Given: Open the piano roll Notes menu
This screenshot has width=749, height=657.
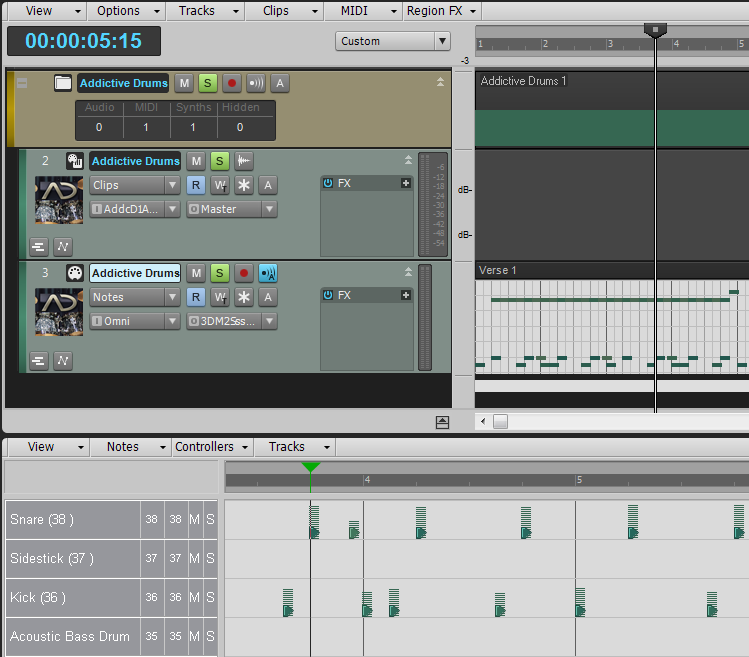Looking at the screenshot, I should [x=131, y=447].
